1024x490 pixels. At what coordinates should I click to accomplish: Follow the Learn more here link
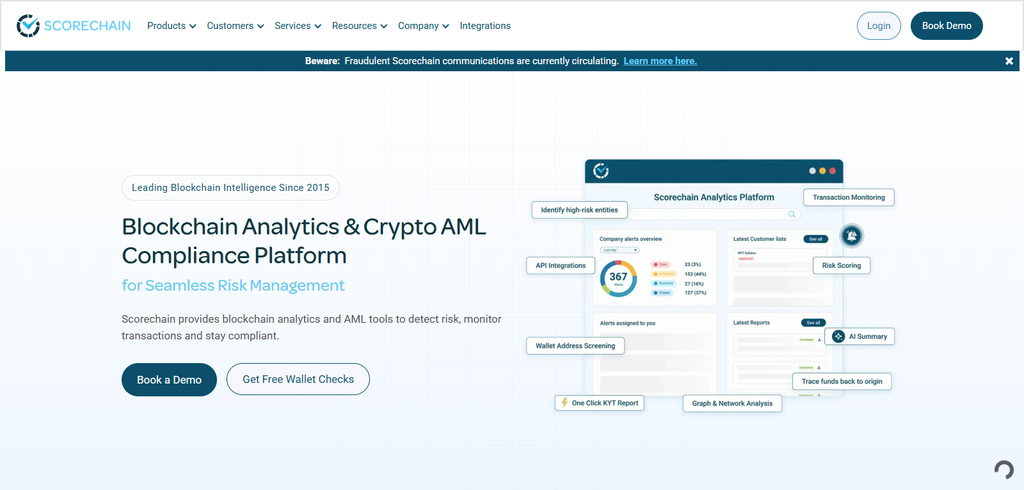point(660,61)
